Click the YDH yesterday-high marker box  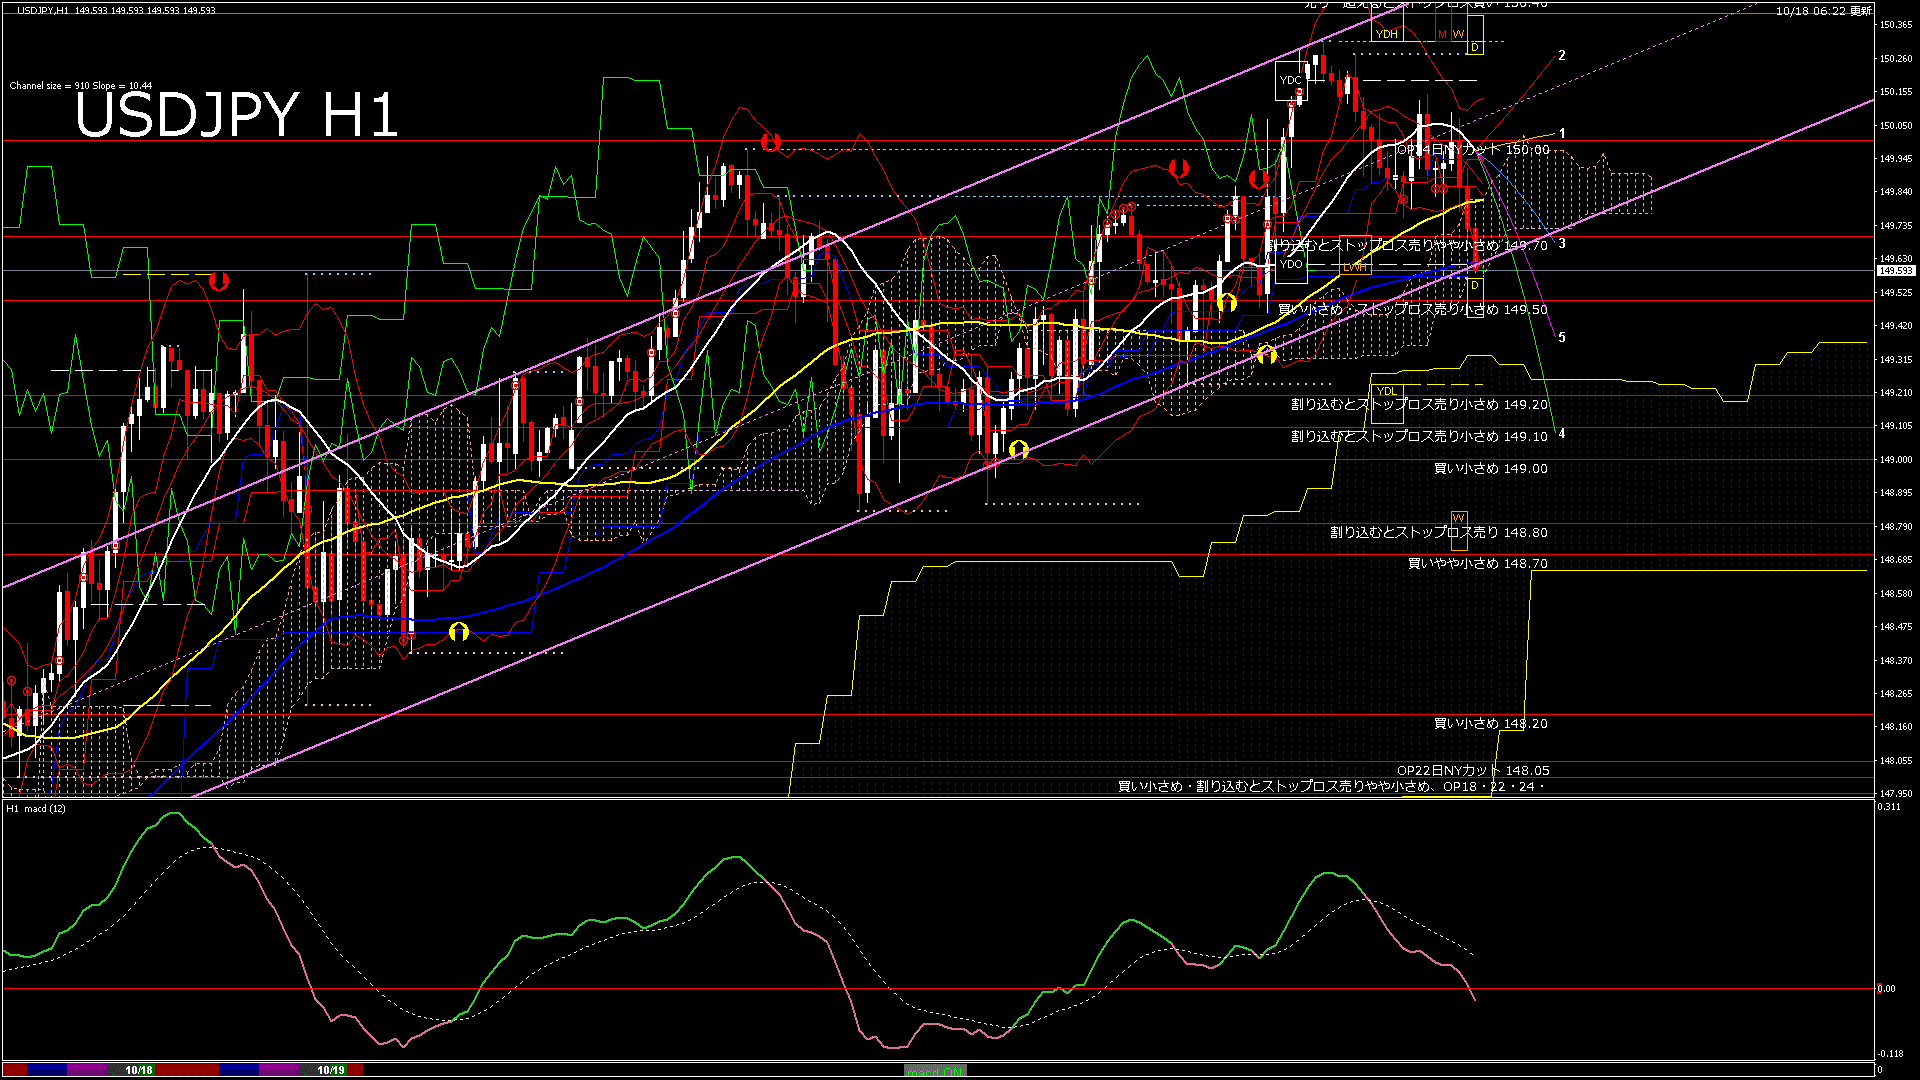click(1386, 34)
